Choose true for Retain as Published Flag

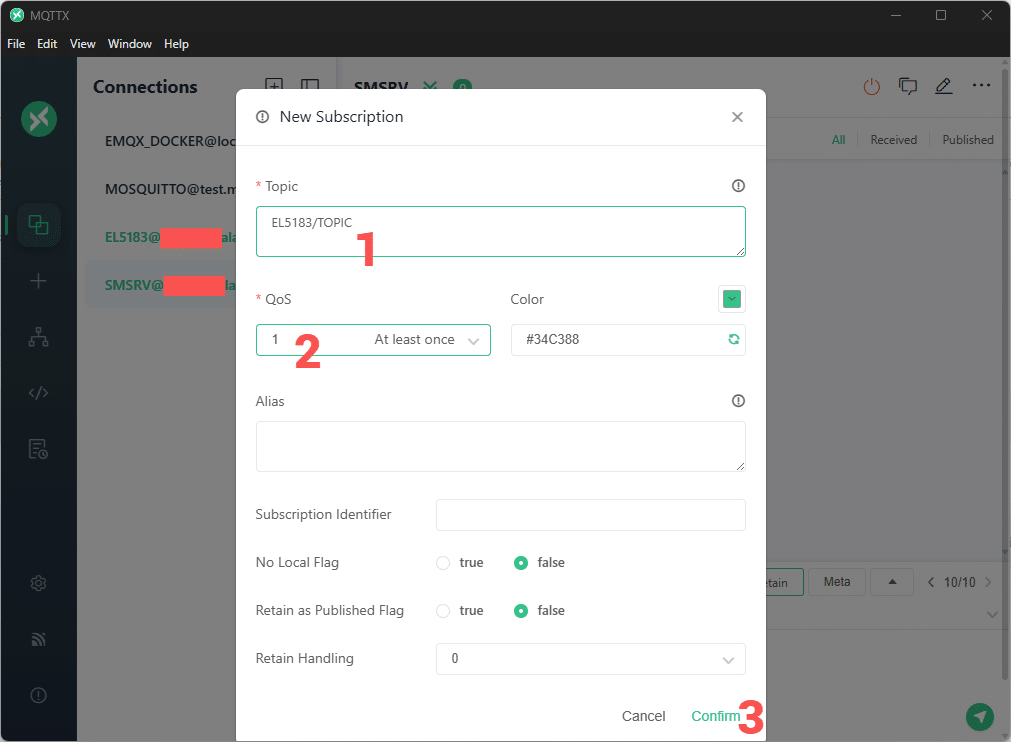442,610
